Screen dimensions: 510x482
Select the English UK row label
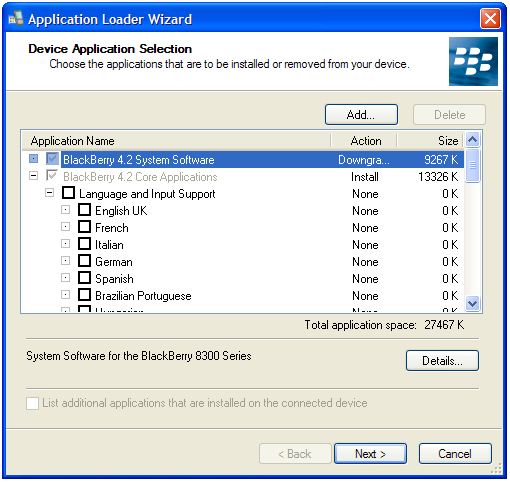(x=121, y=211)
